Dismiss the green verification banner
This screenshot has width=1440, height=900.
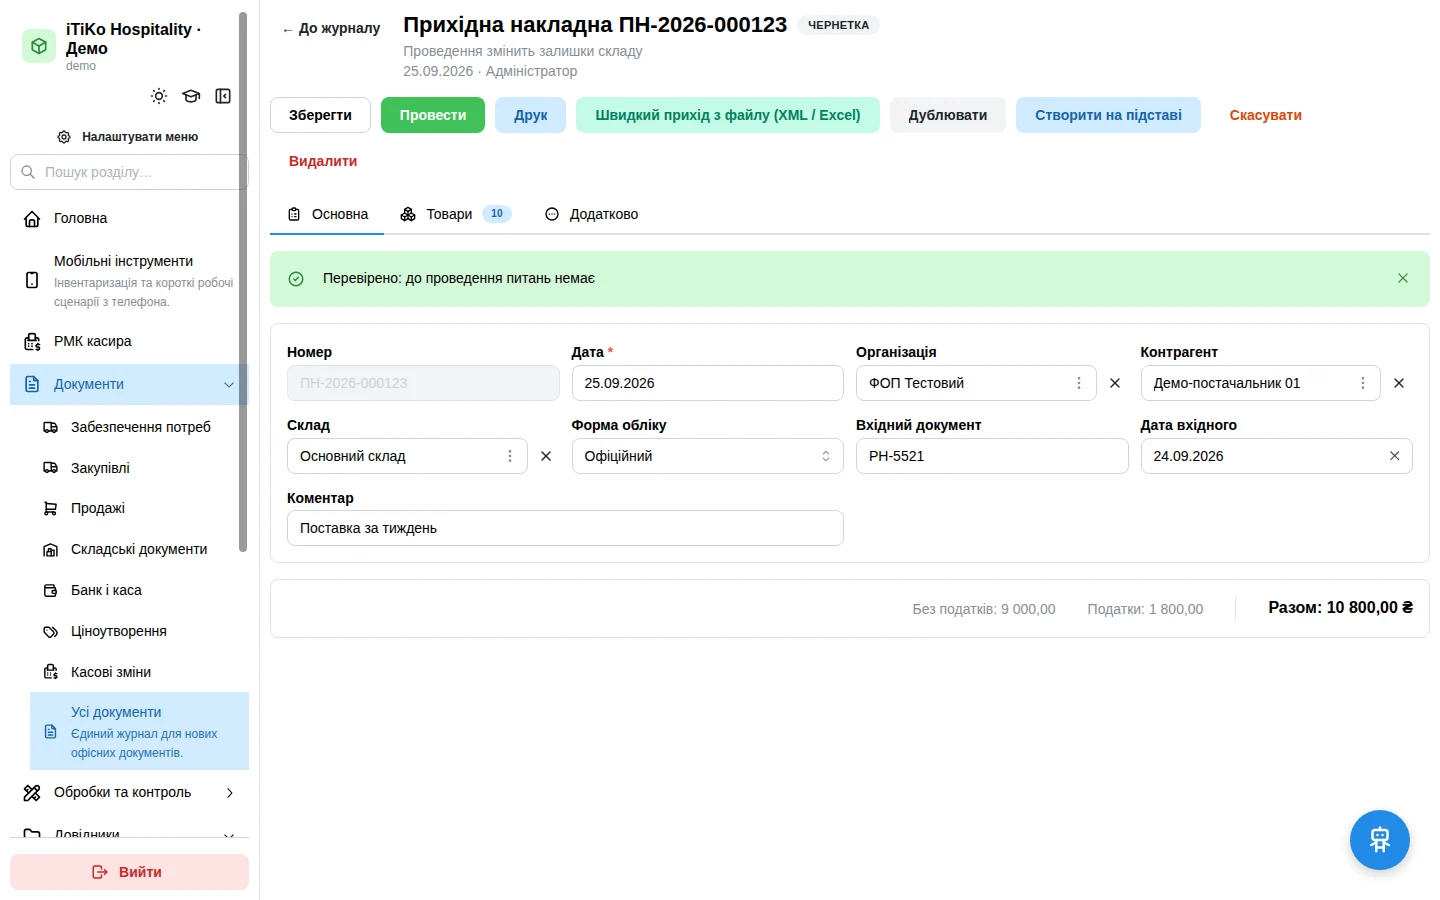[1403, 278]
